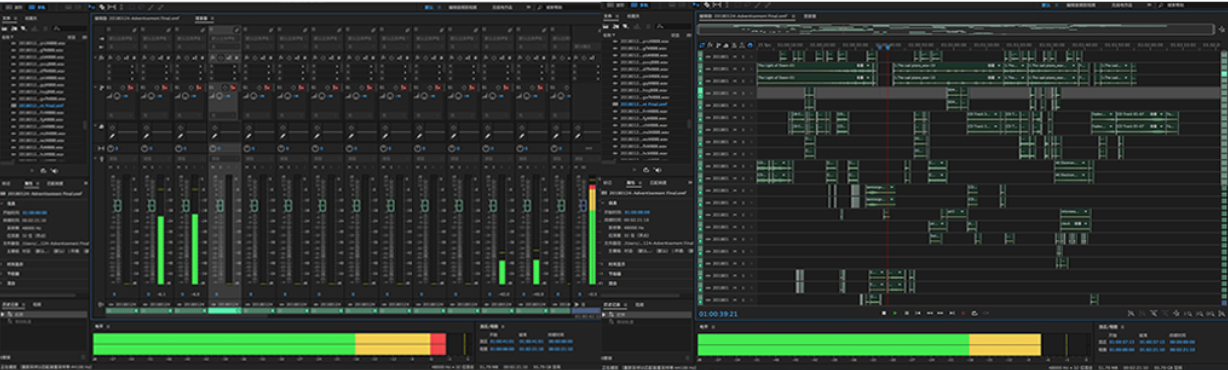Select the highlighted teal channel name label in mixer
The height and width of the screenshot is (370, 1228).
coord(225,310)
